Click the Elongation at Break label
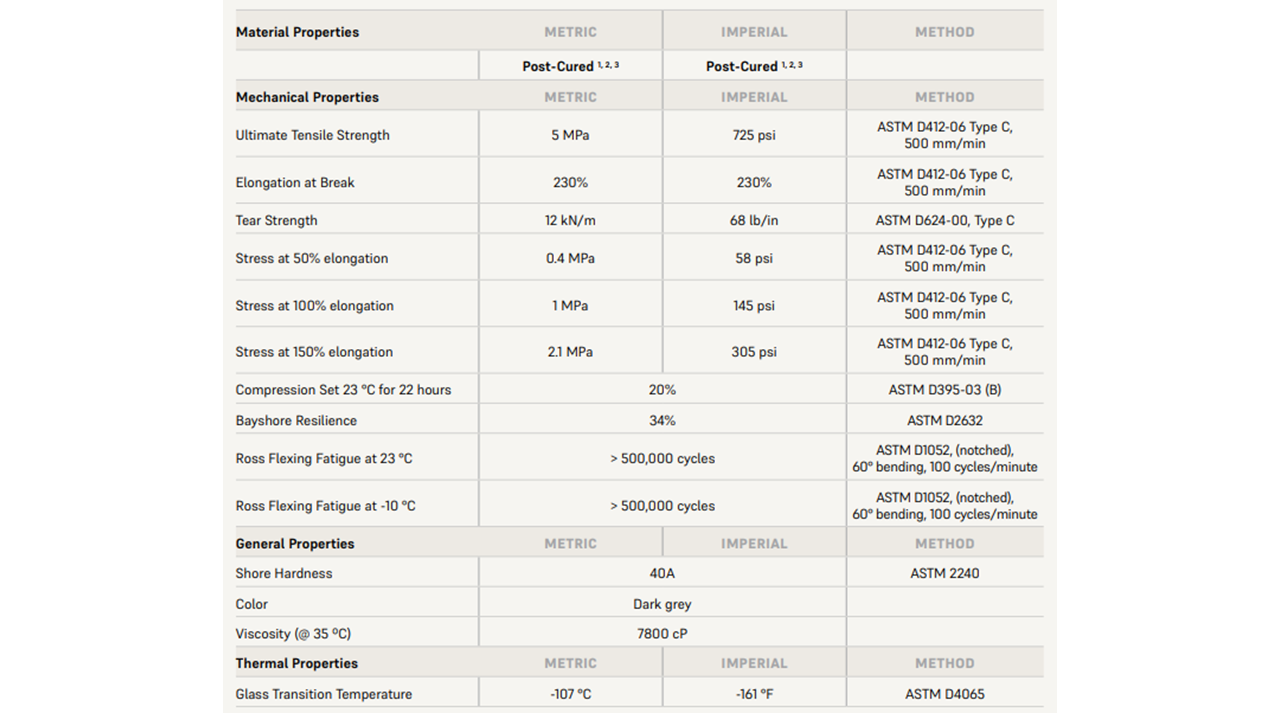 click(295, 182)
